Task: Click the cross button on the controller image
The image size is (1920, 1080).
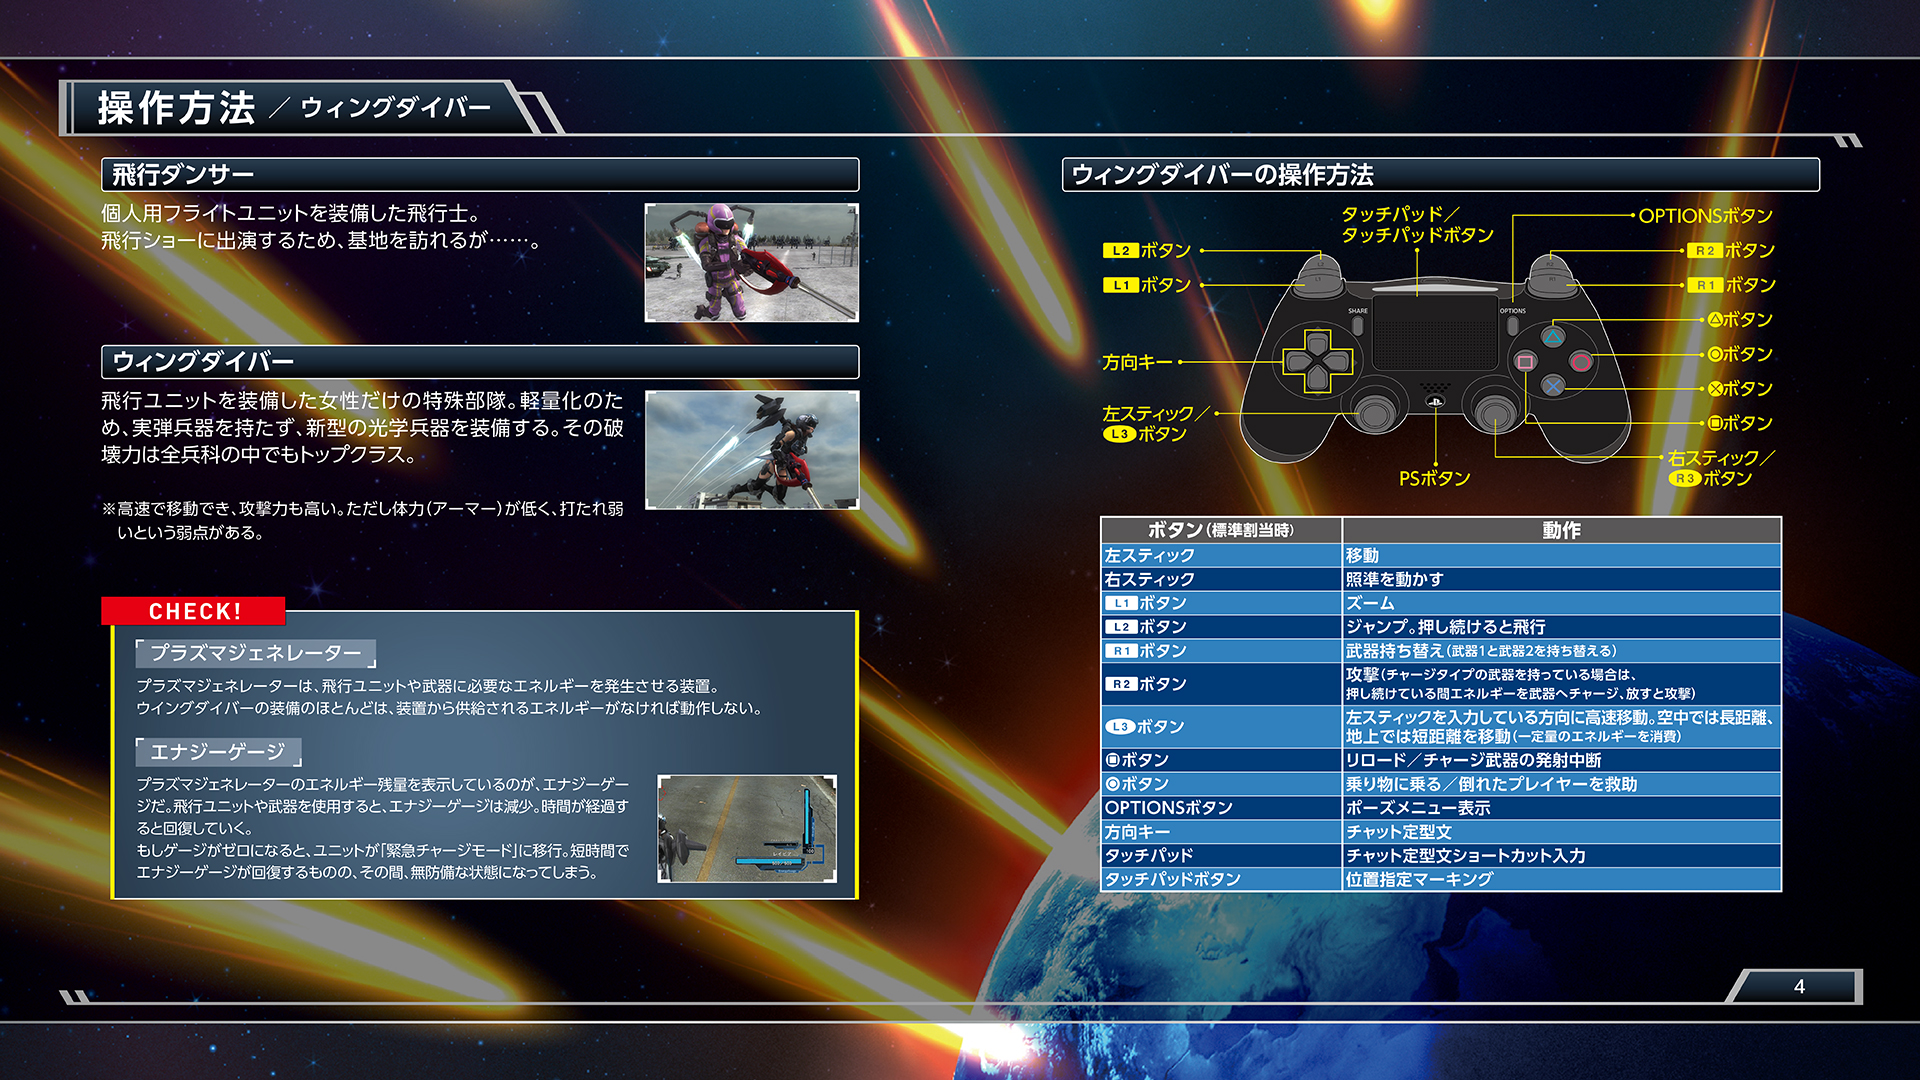Action: tap(1553, 386)
